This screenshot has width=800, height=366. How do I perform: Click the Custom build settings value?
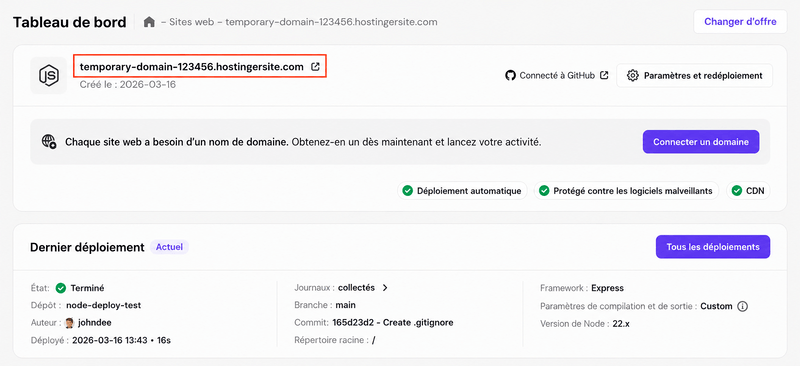click(716, 306)
